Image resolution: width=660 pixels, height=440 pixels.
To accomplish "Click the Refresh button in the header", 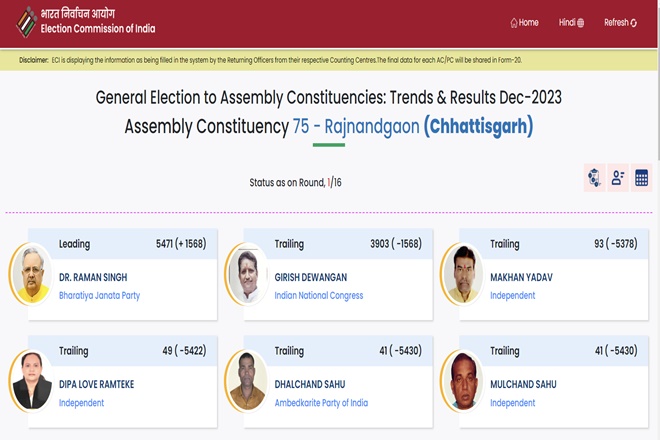I will tap(620, 23).
